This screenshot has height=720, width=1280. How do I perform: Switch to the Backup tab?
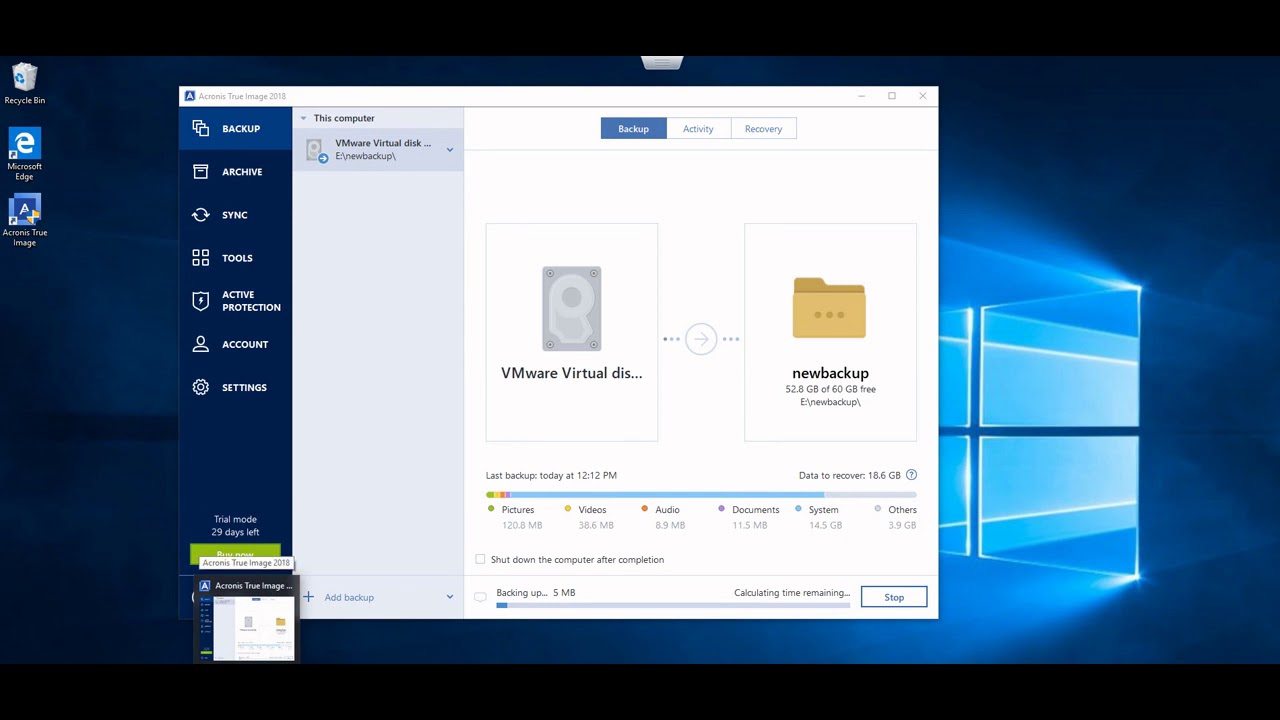point(634,129)
